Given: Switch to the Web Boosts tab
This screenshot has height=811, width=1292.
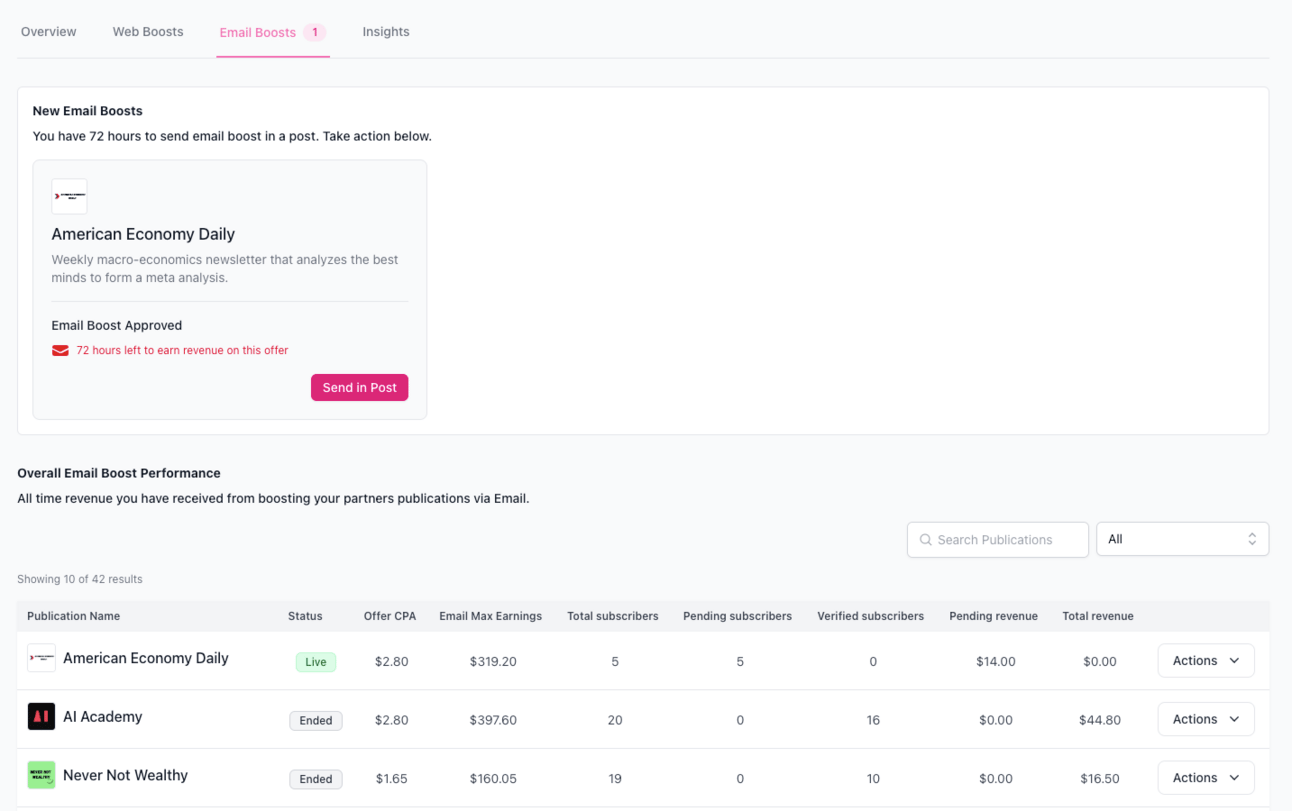Looking at the screenshot, I should pyautogui.click(x=148, y=32).
